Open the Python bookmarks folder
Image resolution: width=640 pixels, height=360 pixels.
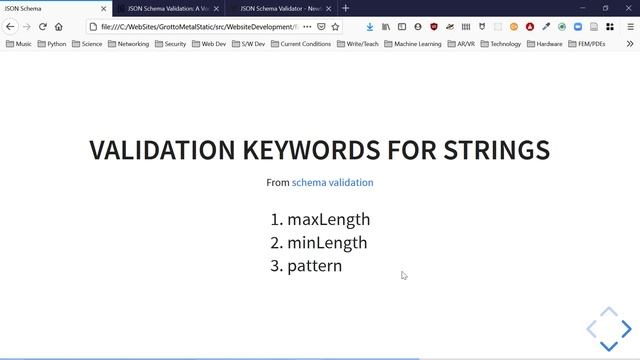point(52,44)
